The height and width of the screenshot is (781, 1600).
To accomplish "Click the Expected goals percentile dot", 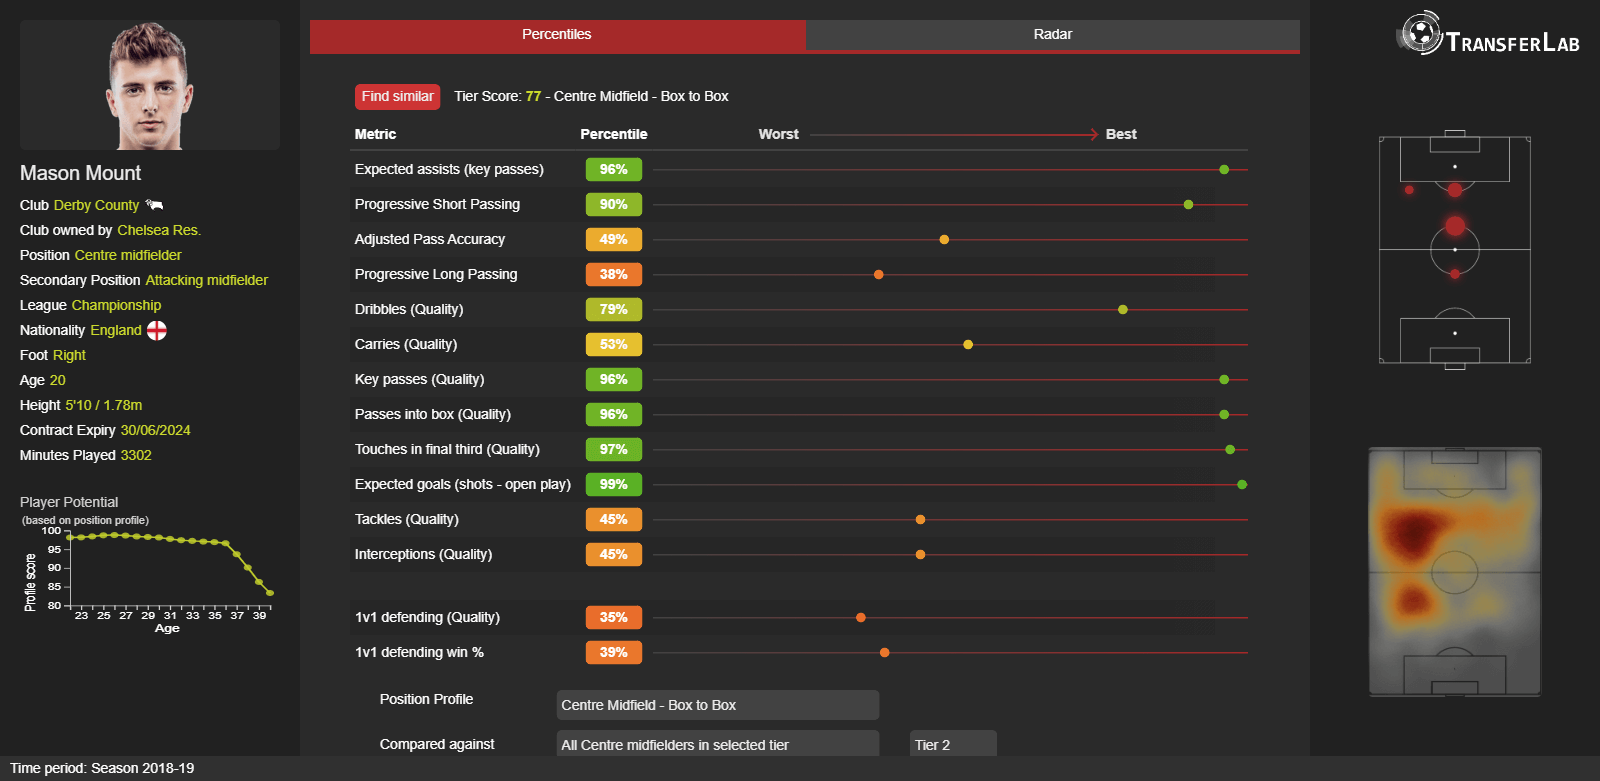I will [1242, 485].
